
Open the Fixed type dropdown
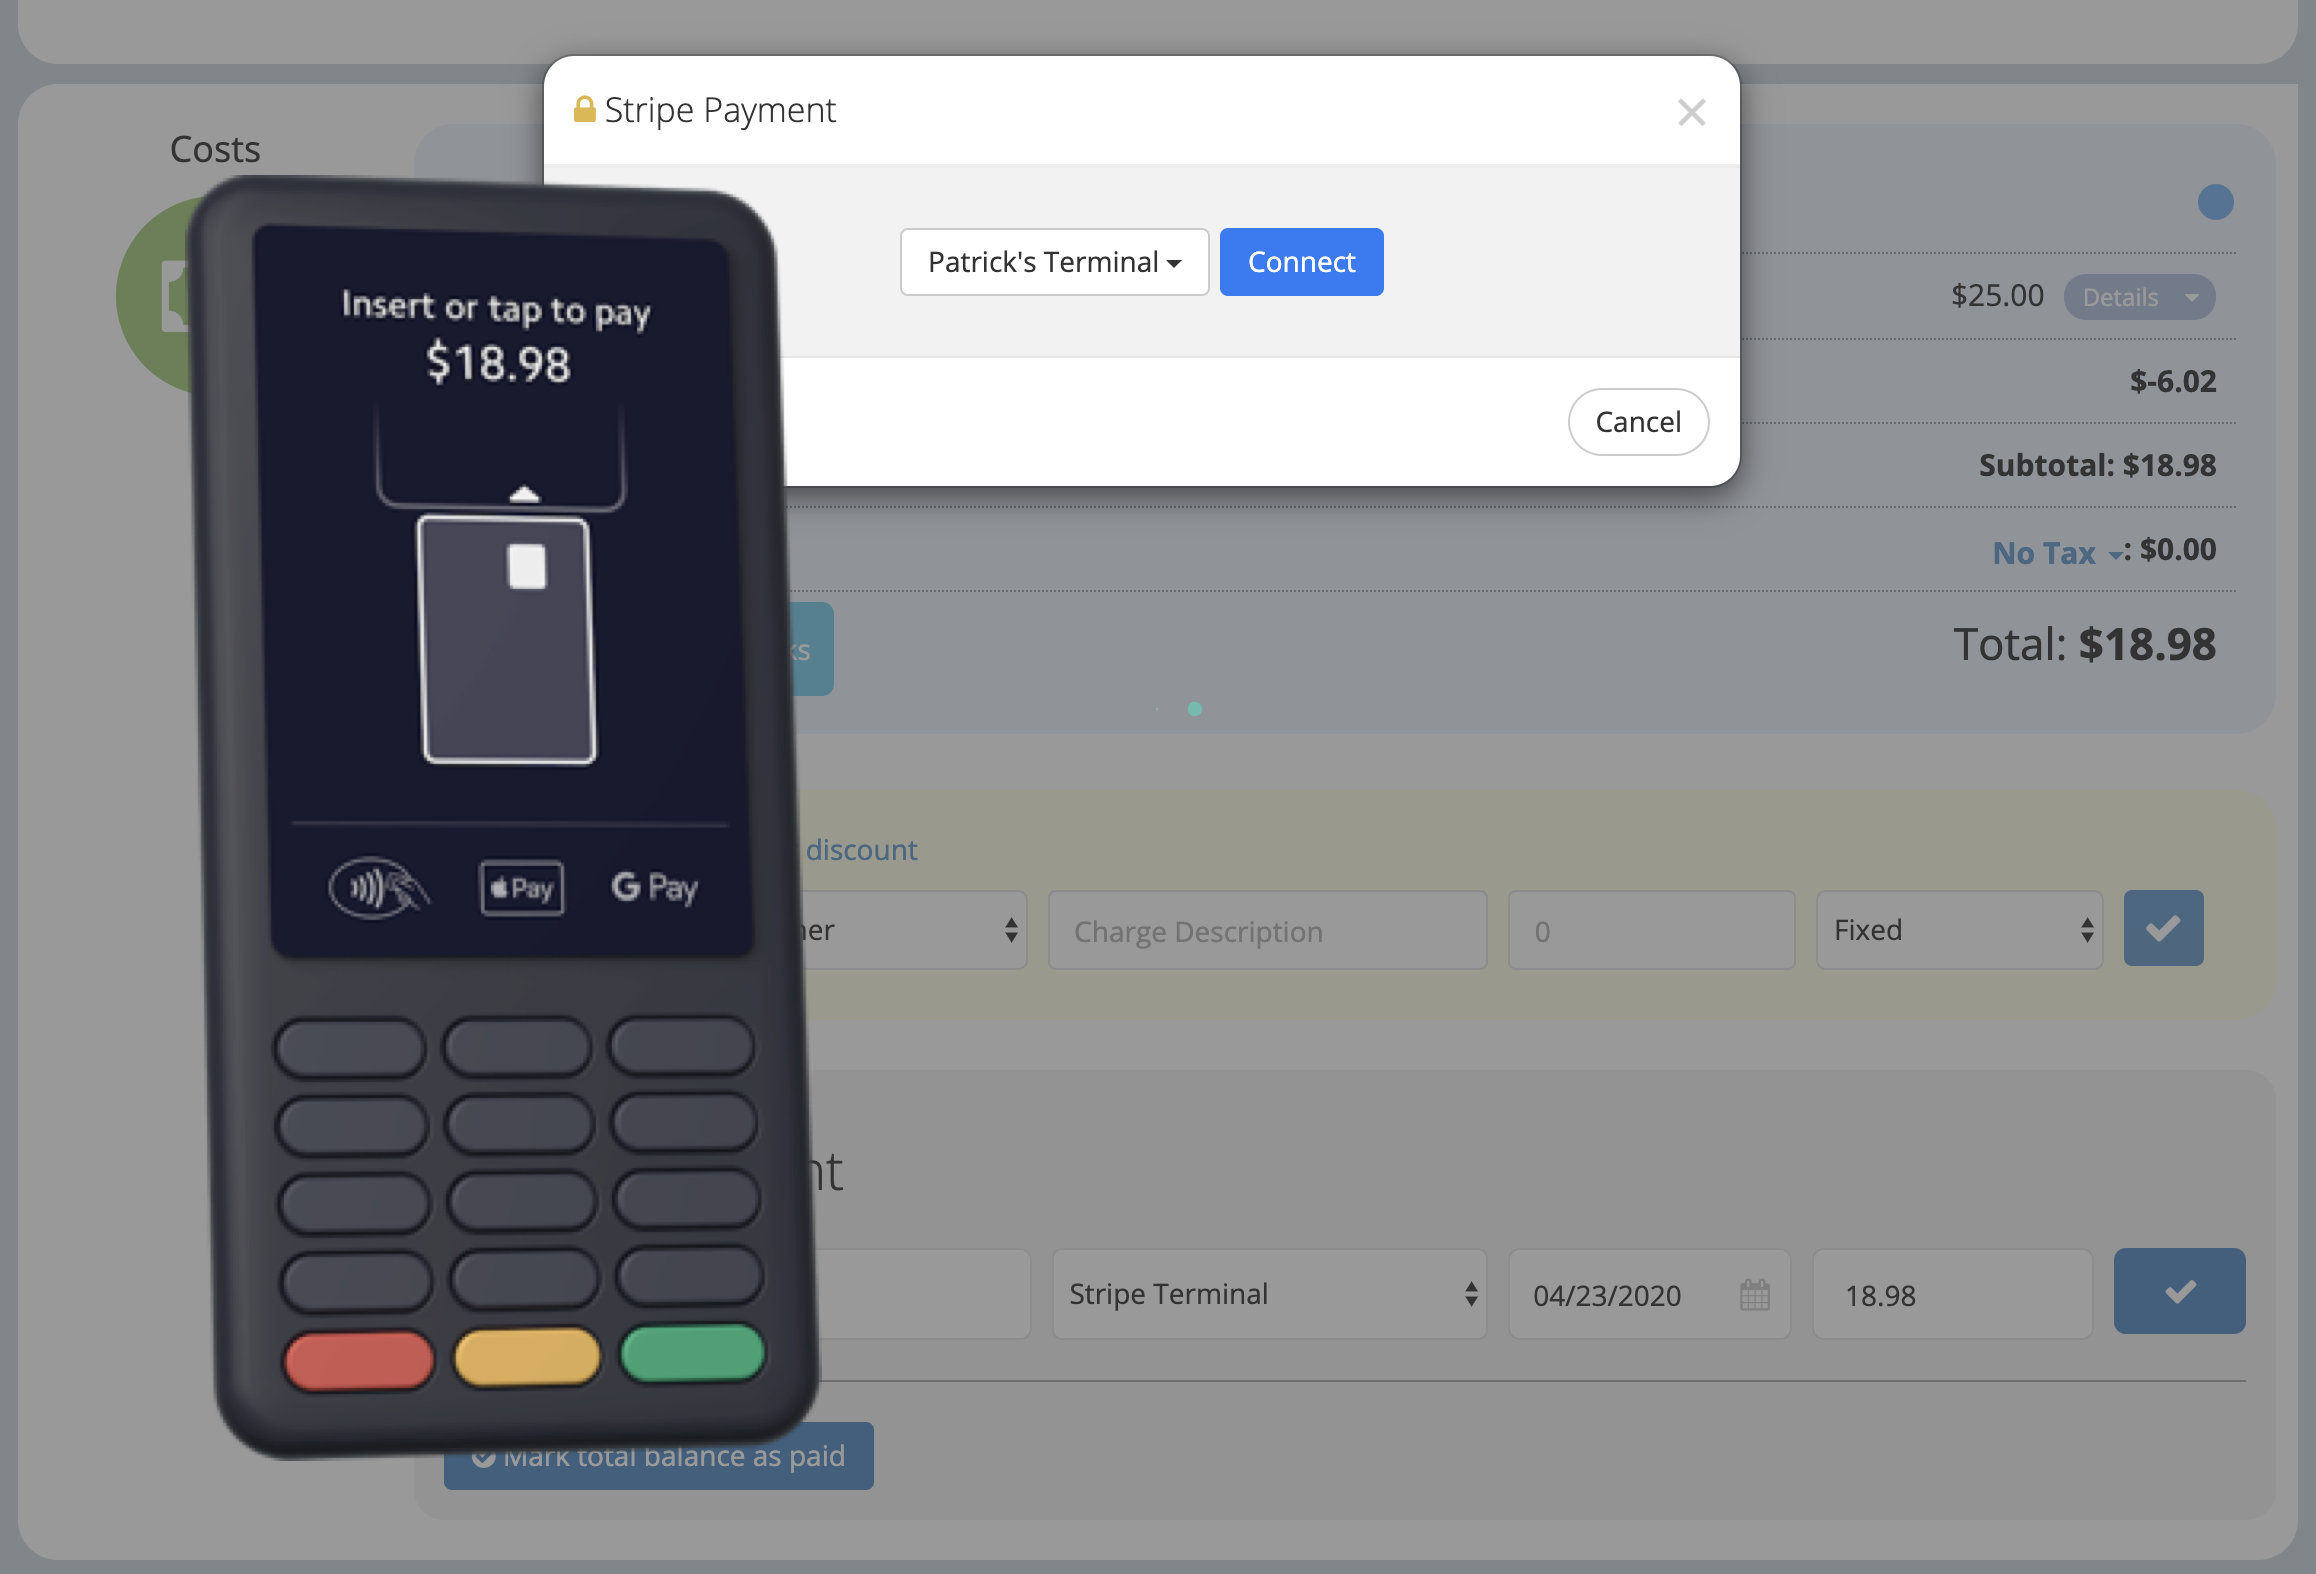1959,931
